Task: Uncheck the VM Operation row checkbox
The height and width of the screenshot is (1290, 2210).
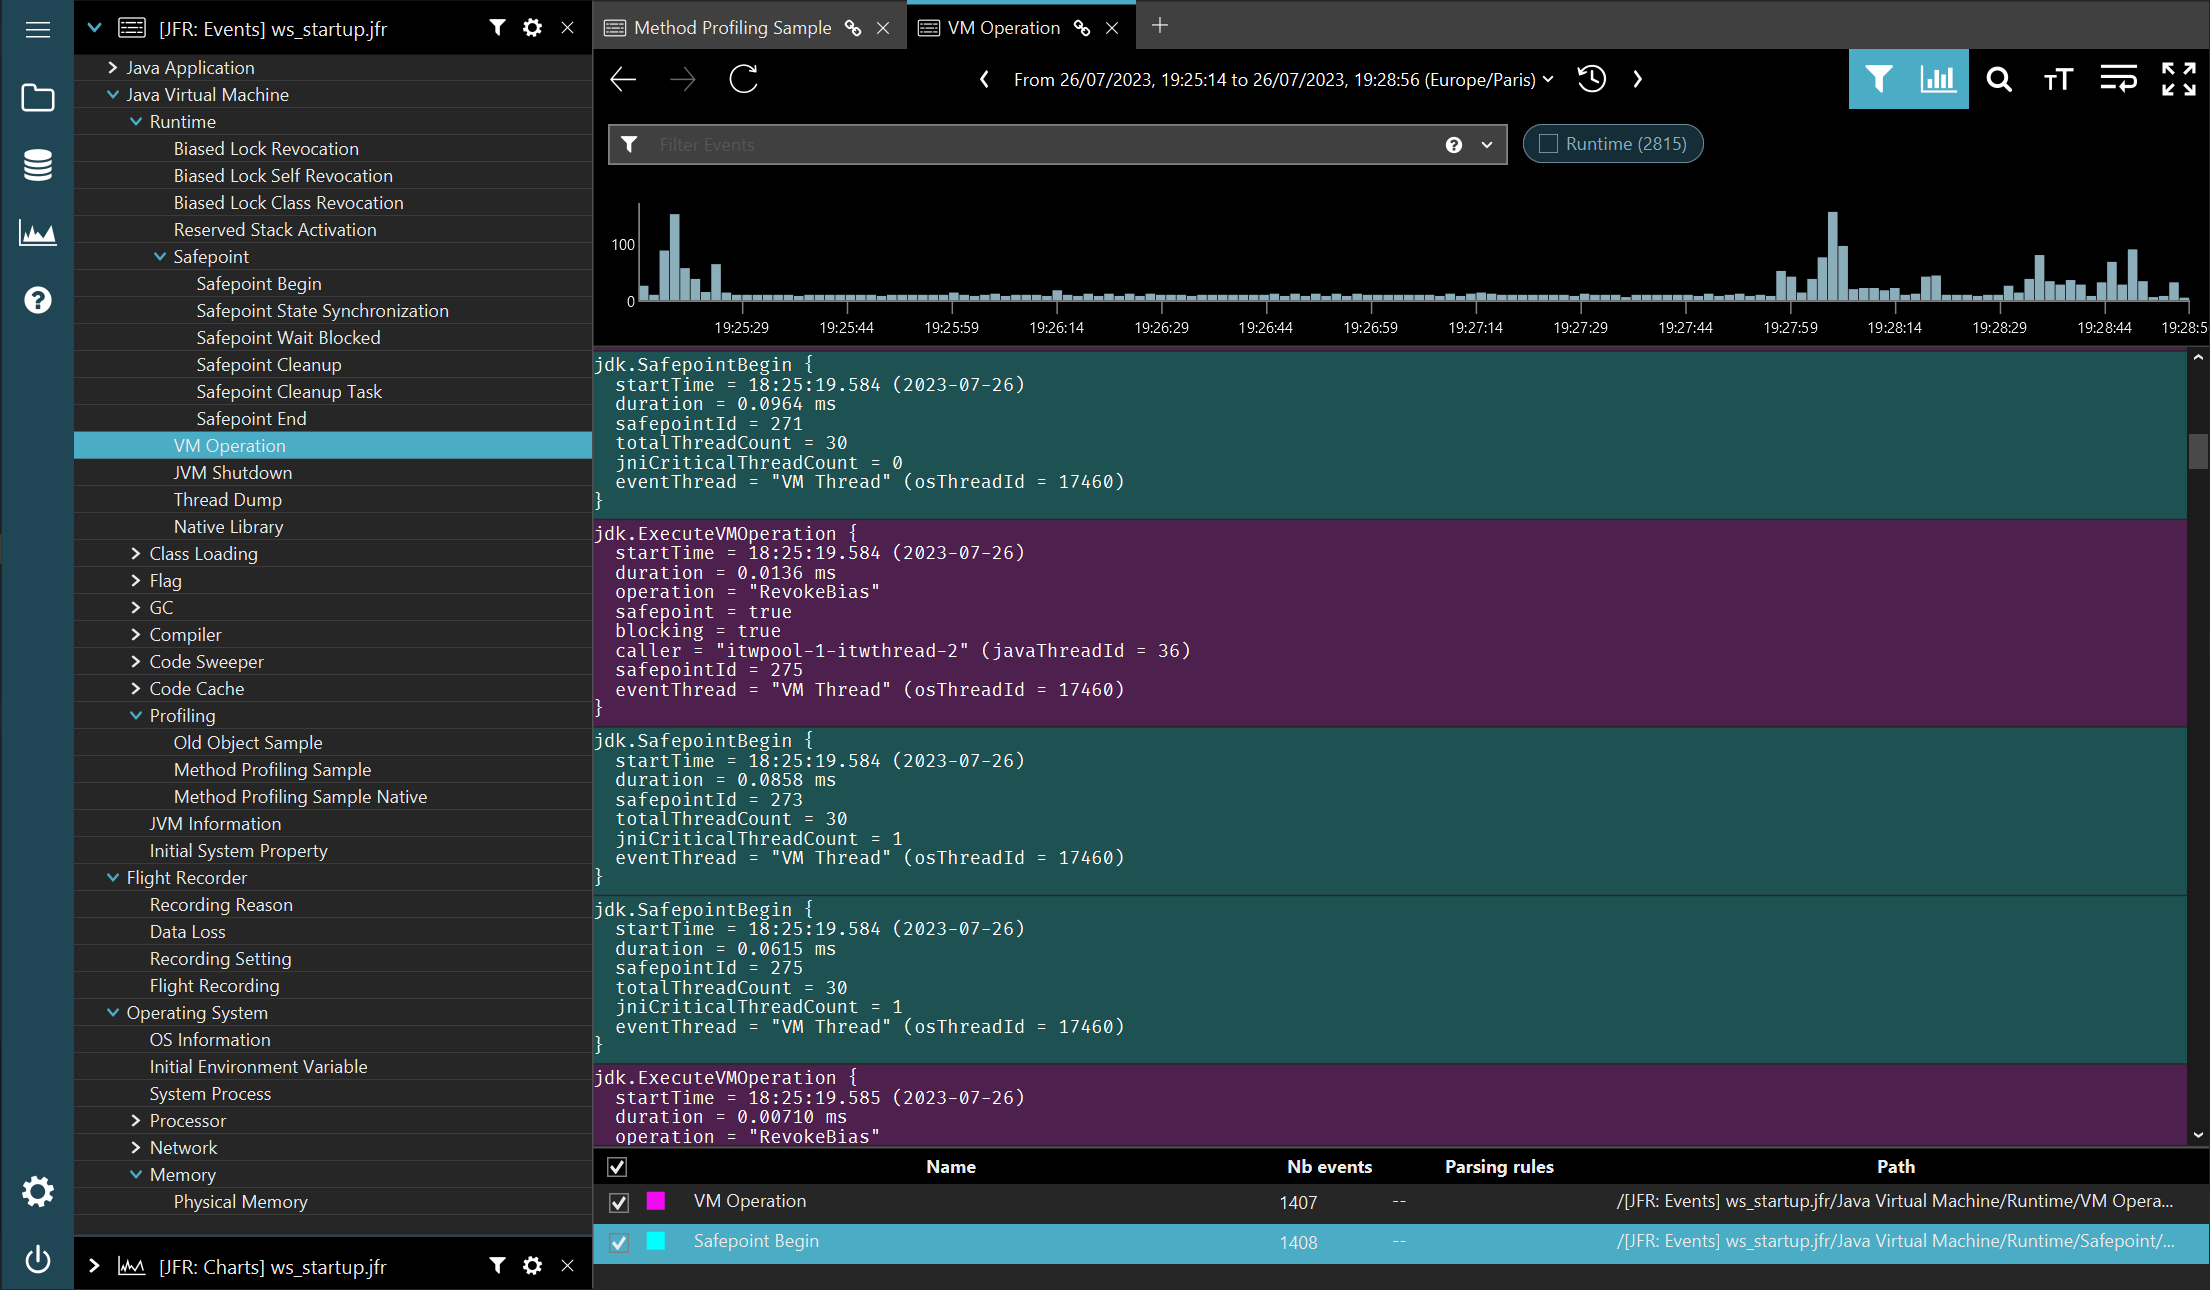Action: pos(618,1202)
